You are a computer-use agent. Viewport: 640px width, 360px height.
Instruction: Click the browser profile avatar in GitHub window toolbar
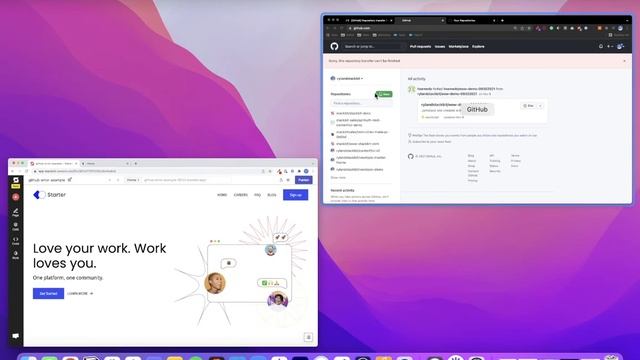click(620, 28)
